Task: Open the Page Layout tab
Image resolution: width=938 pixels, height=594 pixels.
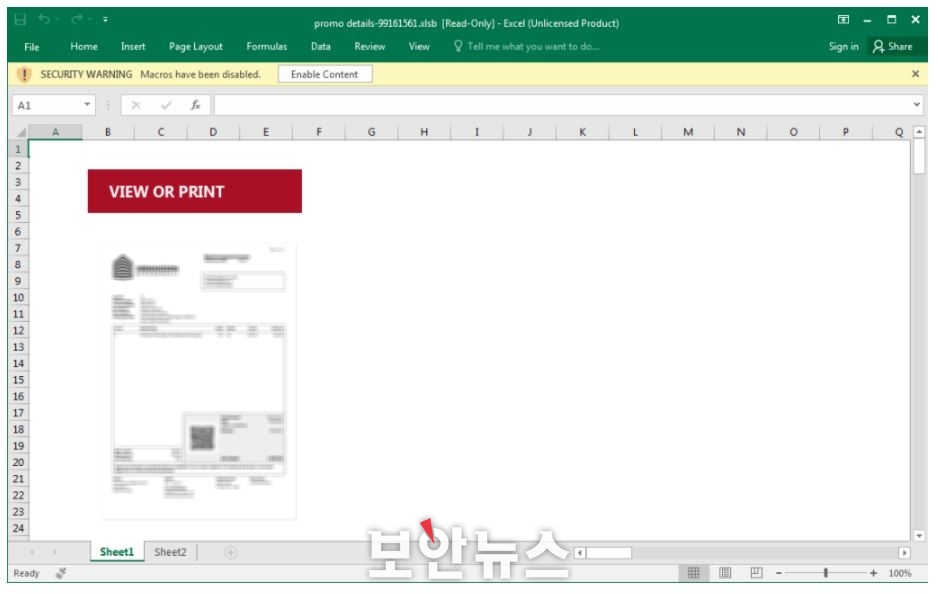Action: click(196, 47)
